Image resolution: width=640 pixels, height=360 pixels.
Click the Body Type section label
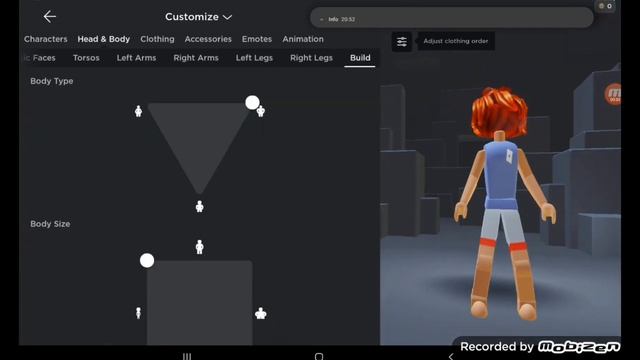[x=51, y=81]
